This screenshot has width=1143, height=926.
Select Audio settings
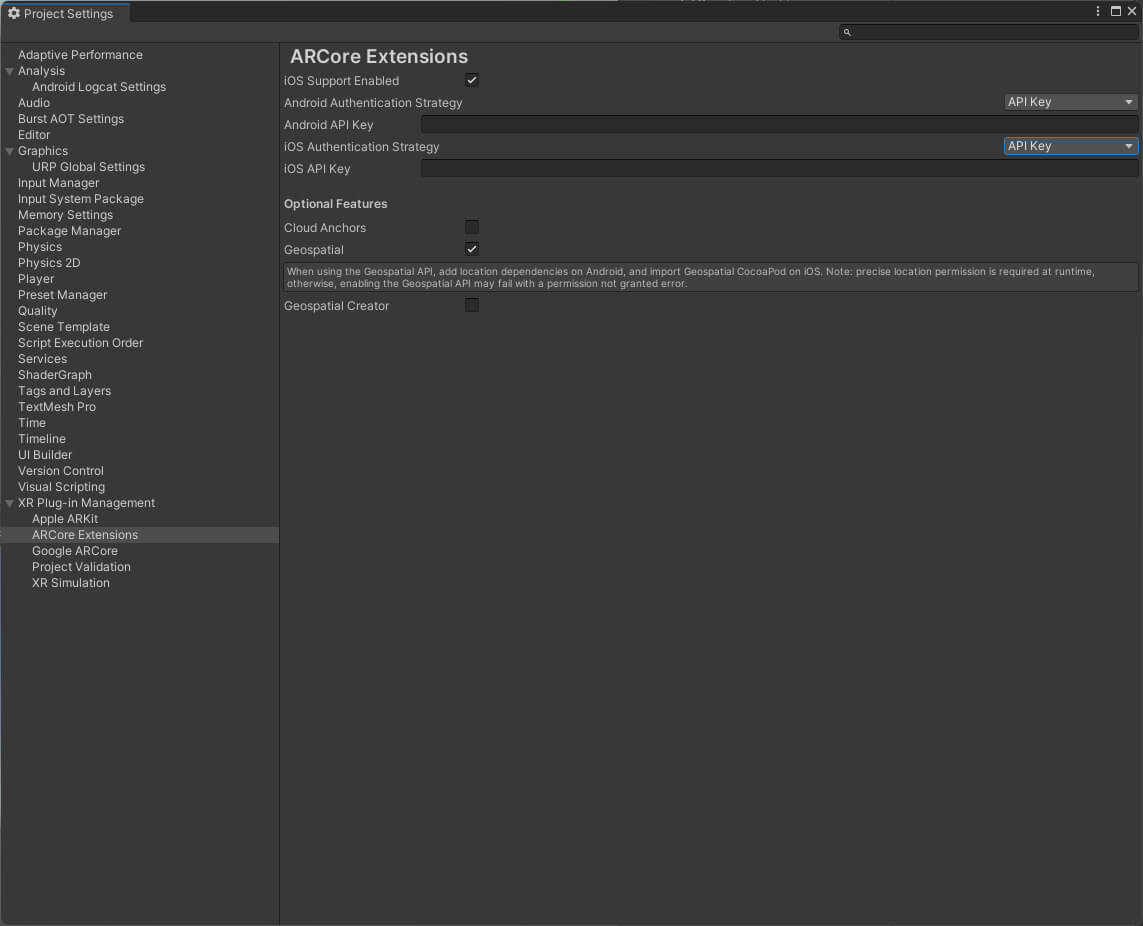34,103
